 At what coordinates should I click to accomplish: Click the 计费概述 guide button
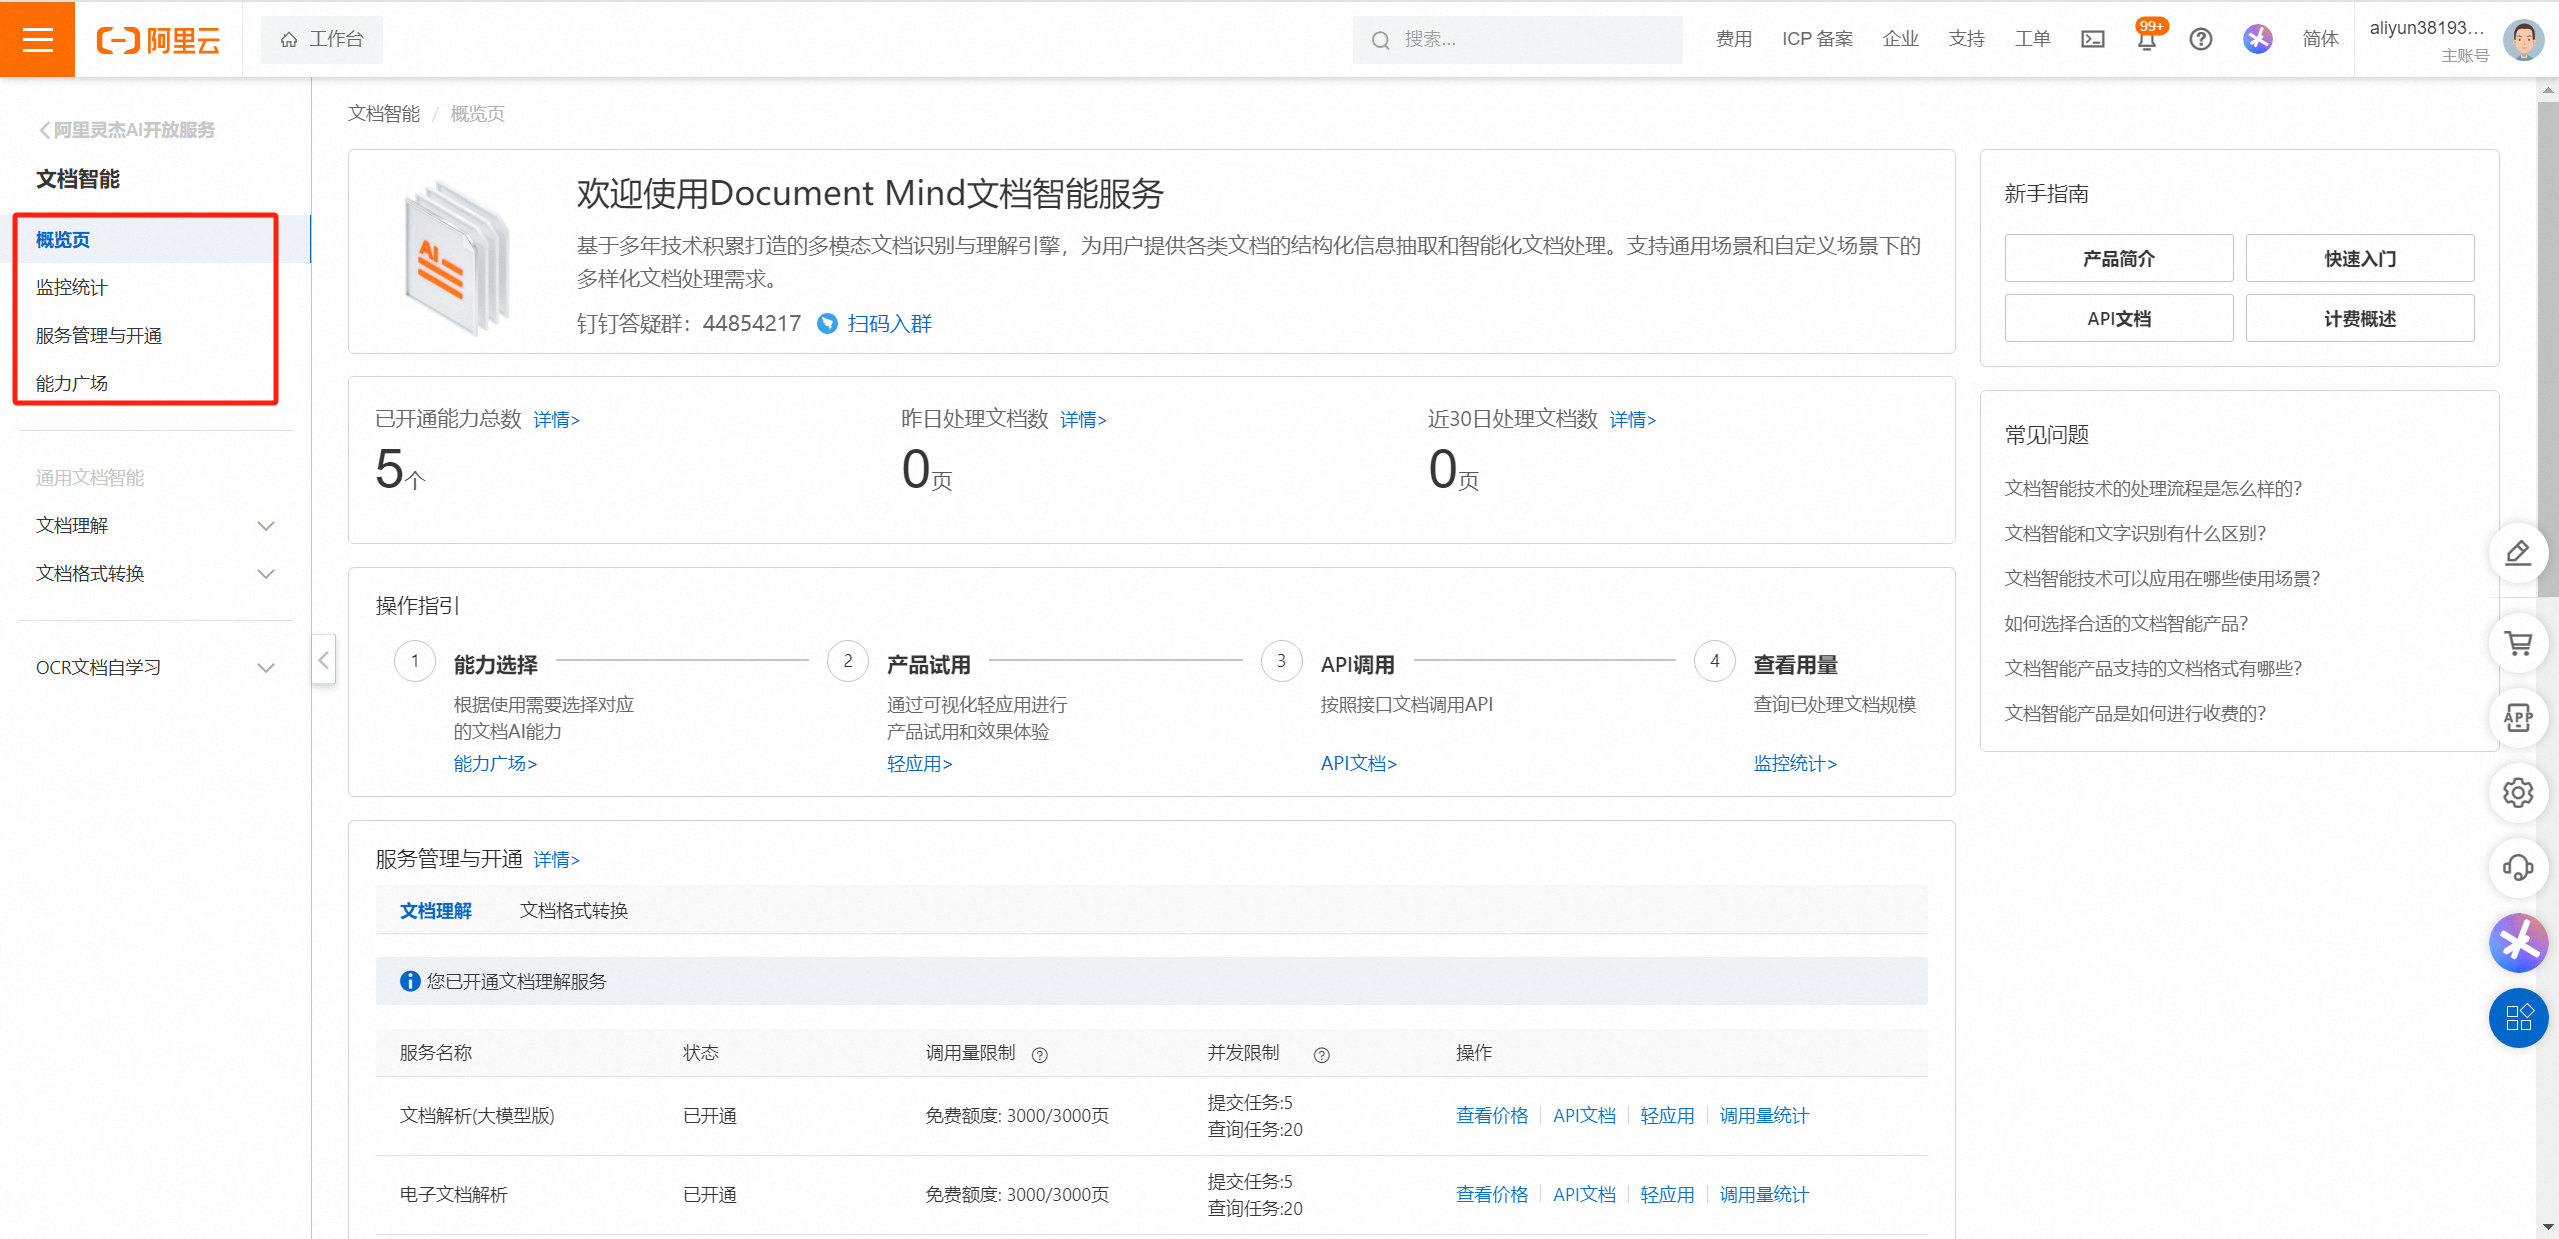pos(2359,318)
